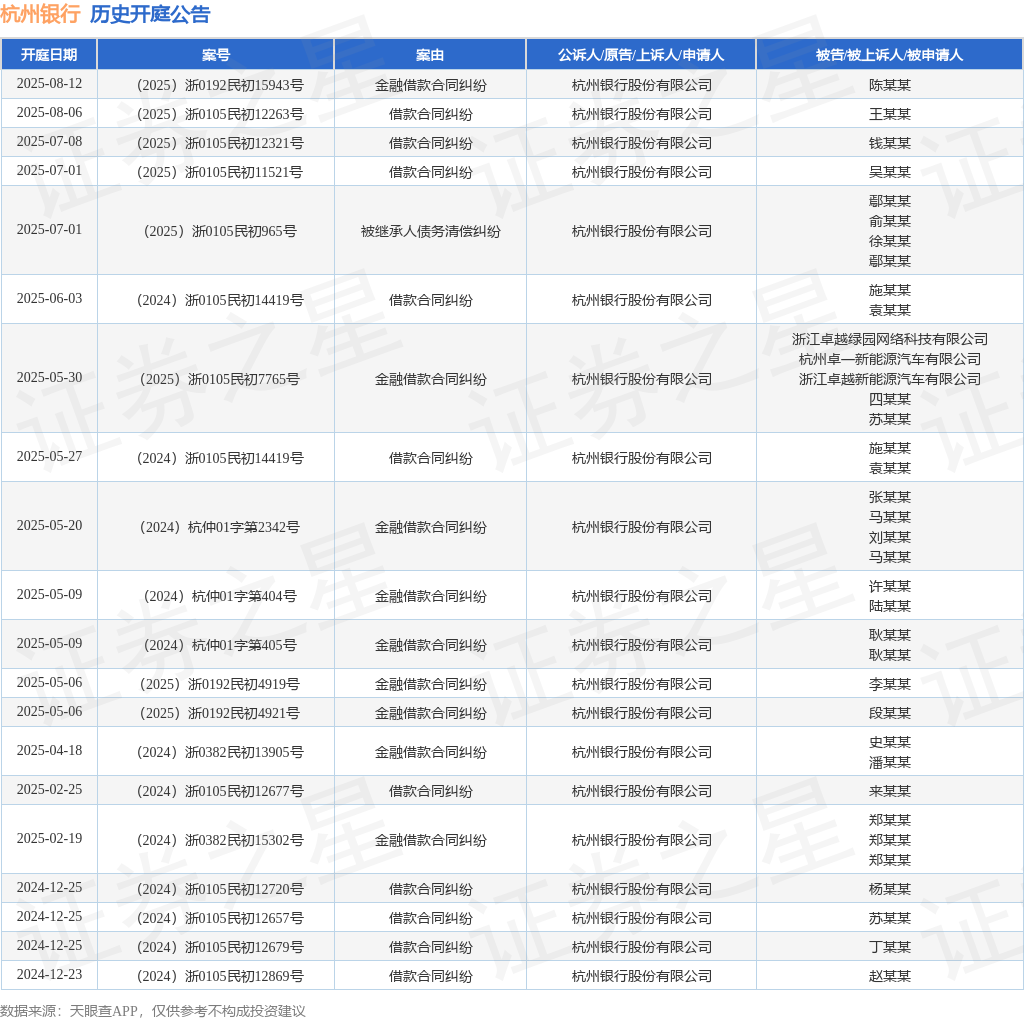The width and height of the screenshot is (1024, 1020).
Task: Click the 数据来源 天眼查APP footer note
Action: point(153,1011)
